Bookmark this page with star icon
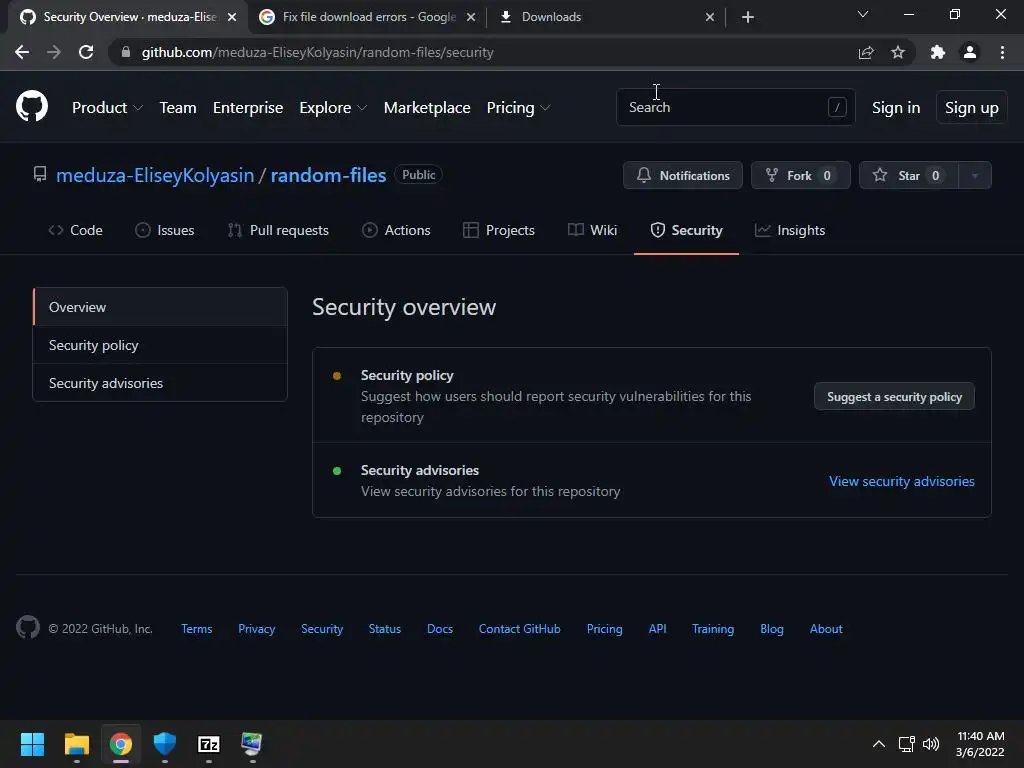The height and width of the screenshot is (768, 1024). tap(898, 52)
